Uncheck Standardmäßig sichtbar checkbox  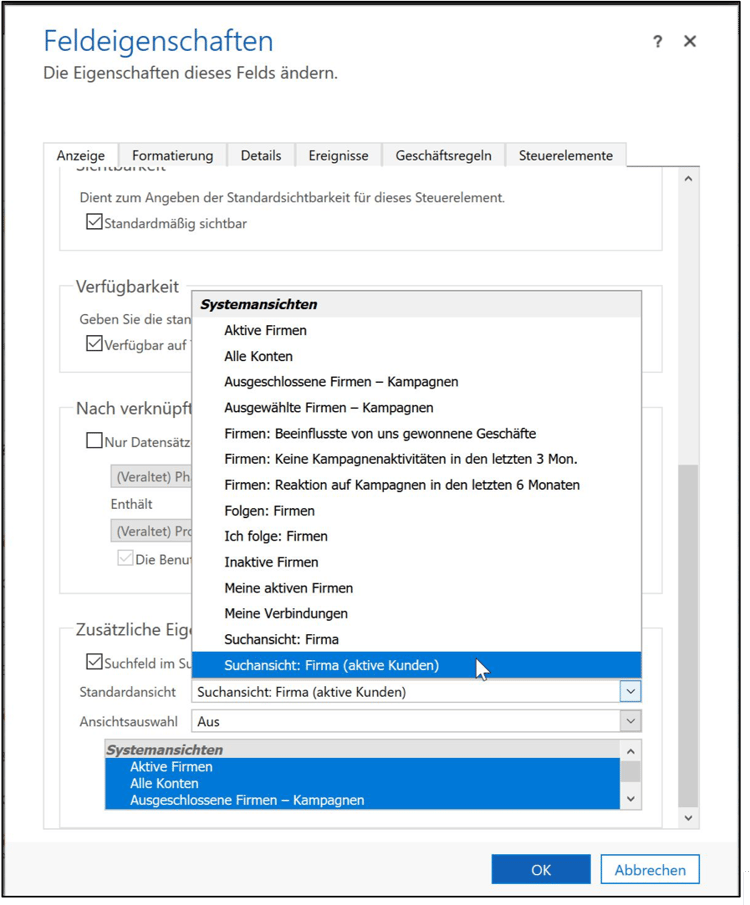(x=94, y=222)
